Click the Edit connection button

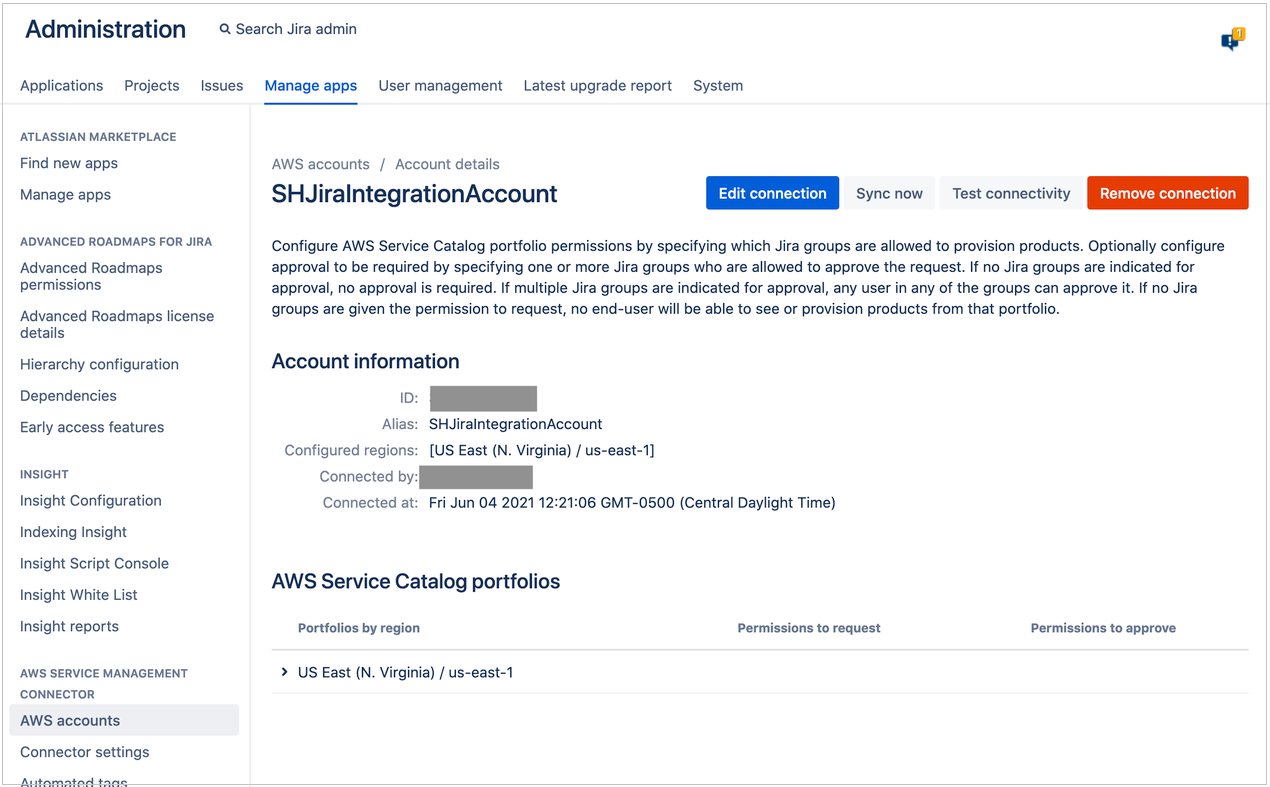772,193
